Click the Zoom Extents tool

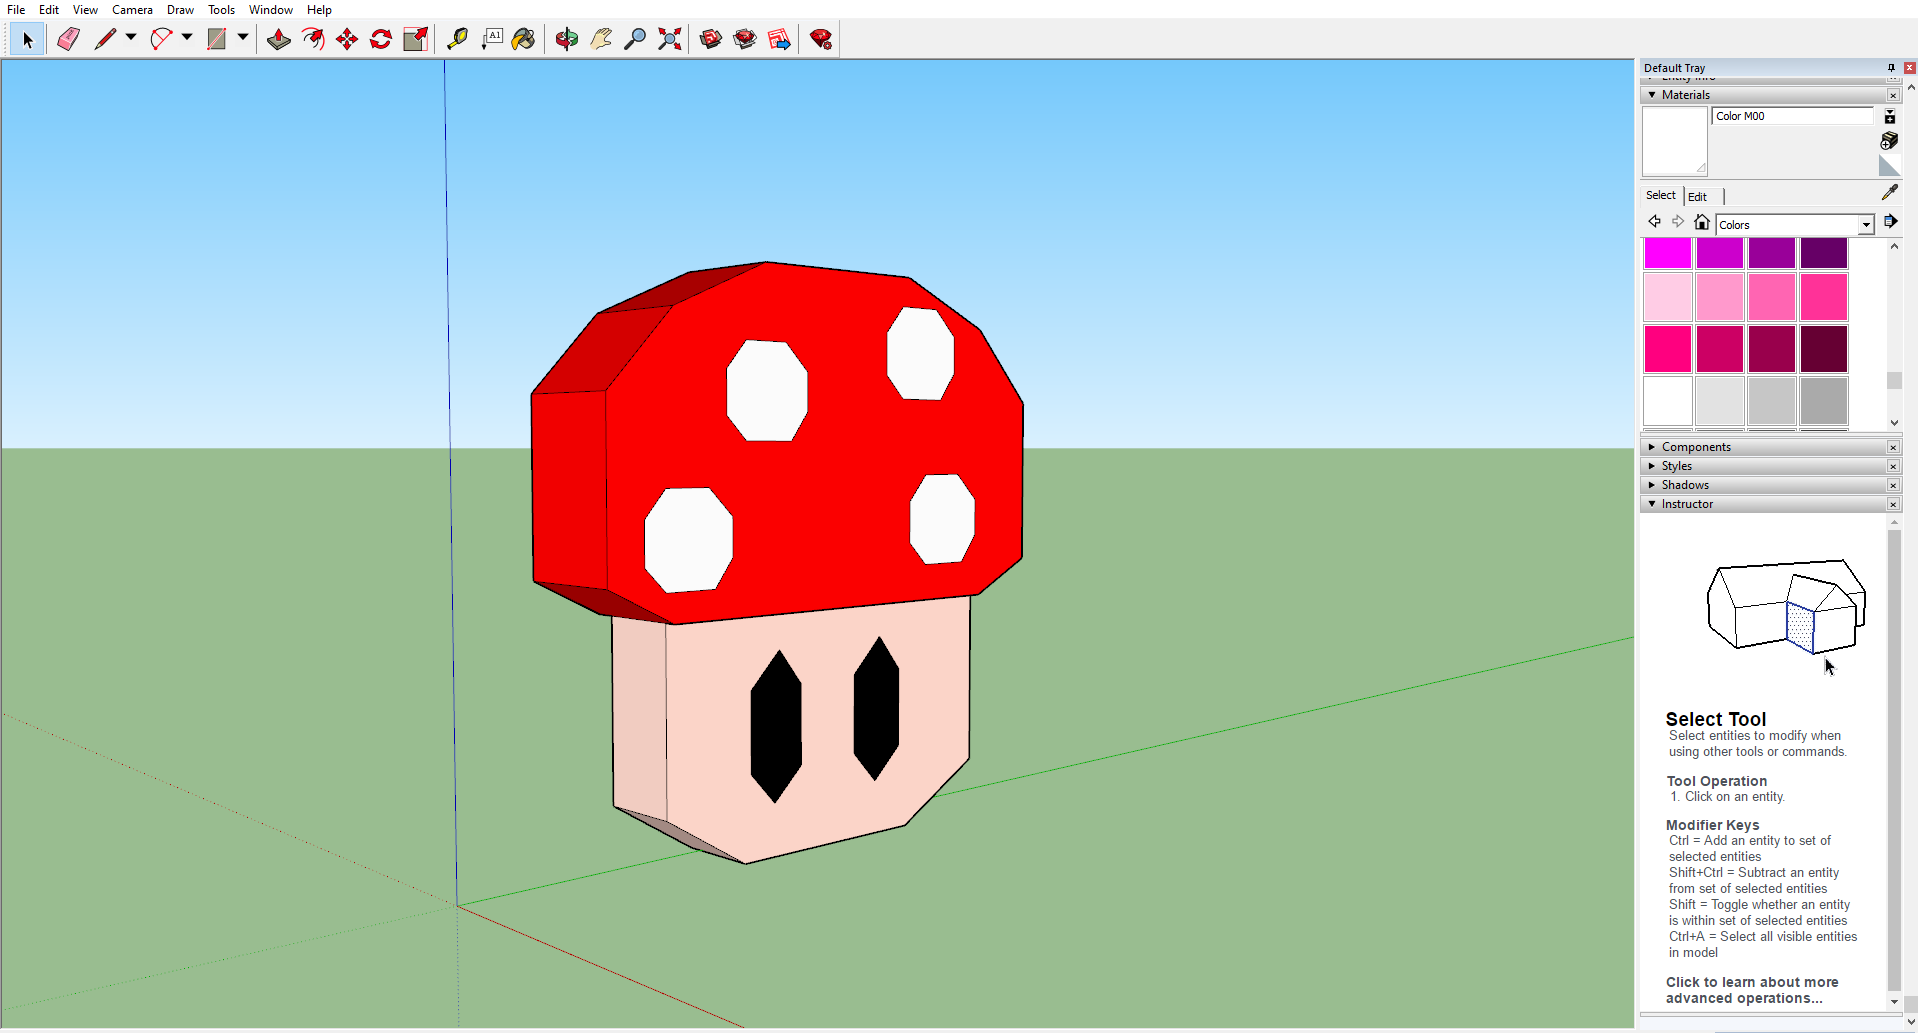coord(669,39)
